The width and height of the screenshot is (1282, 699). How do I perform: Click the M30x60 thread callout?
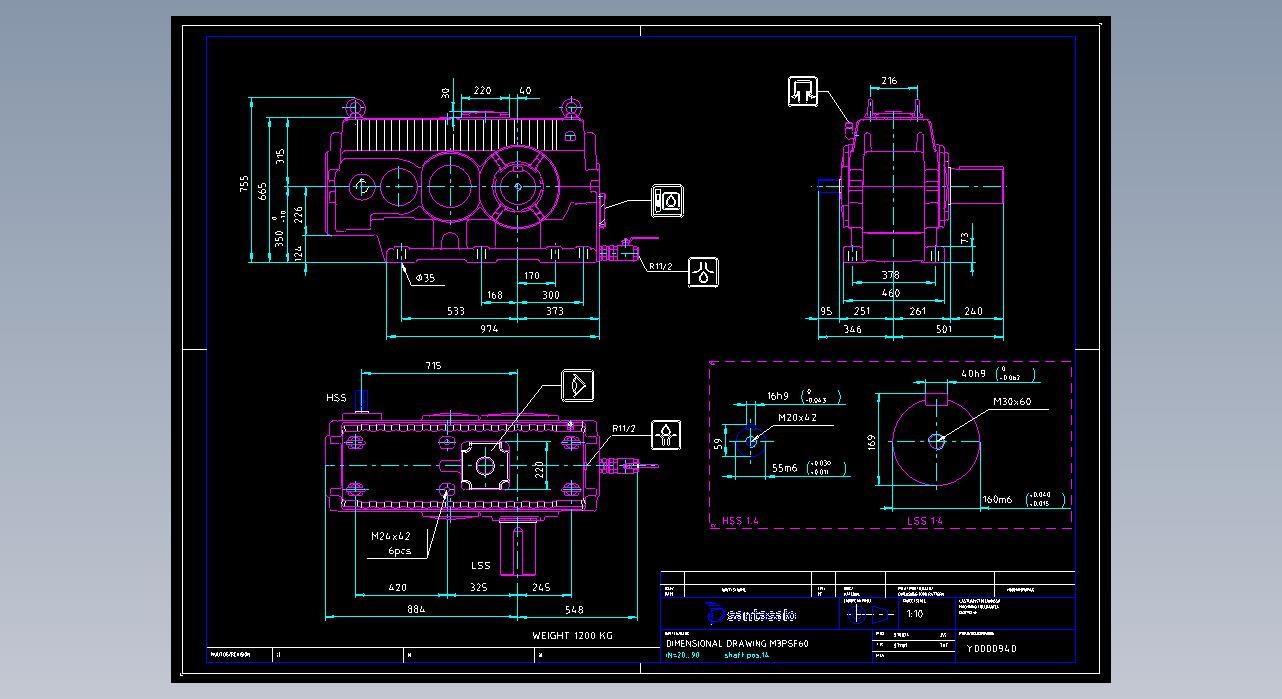(x=1012, y=402)
